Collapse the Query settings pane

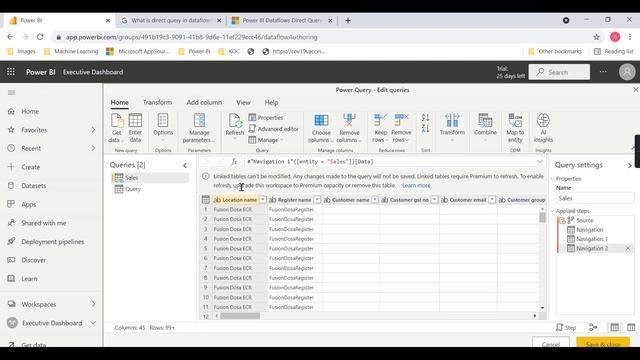[629, 165]
